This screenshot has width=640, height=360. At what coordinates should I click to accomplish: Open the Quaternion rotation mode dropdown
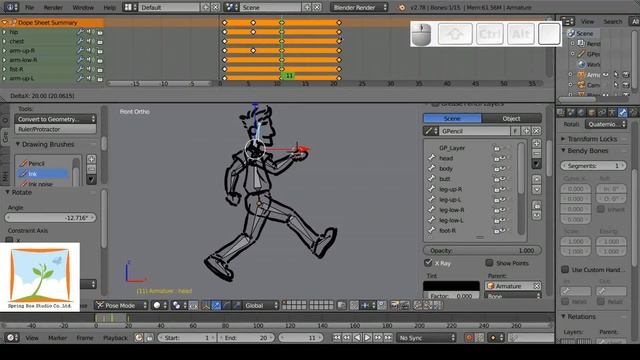coord(606,124)
